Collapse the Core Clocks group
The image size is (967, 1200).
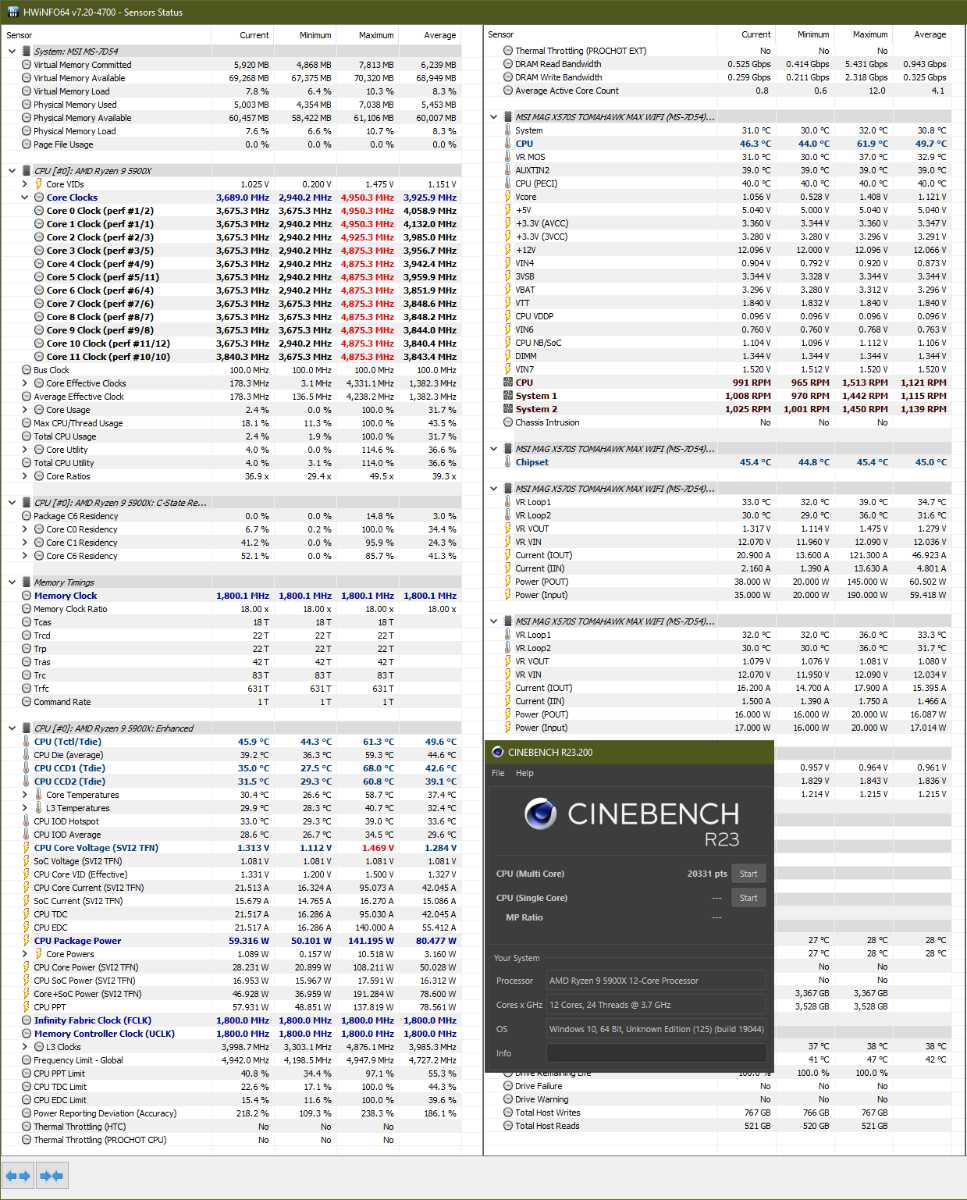point(25,198)
